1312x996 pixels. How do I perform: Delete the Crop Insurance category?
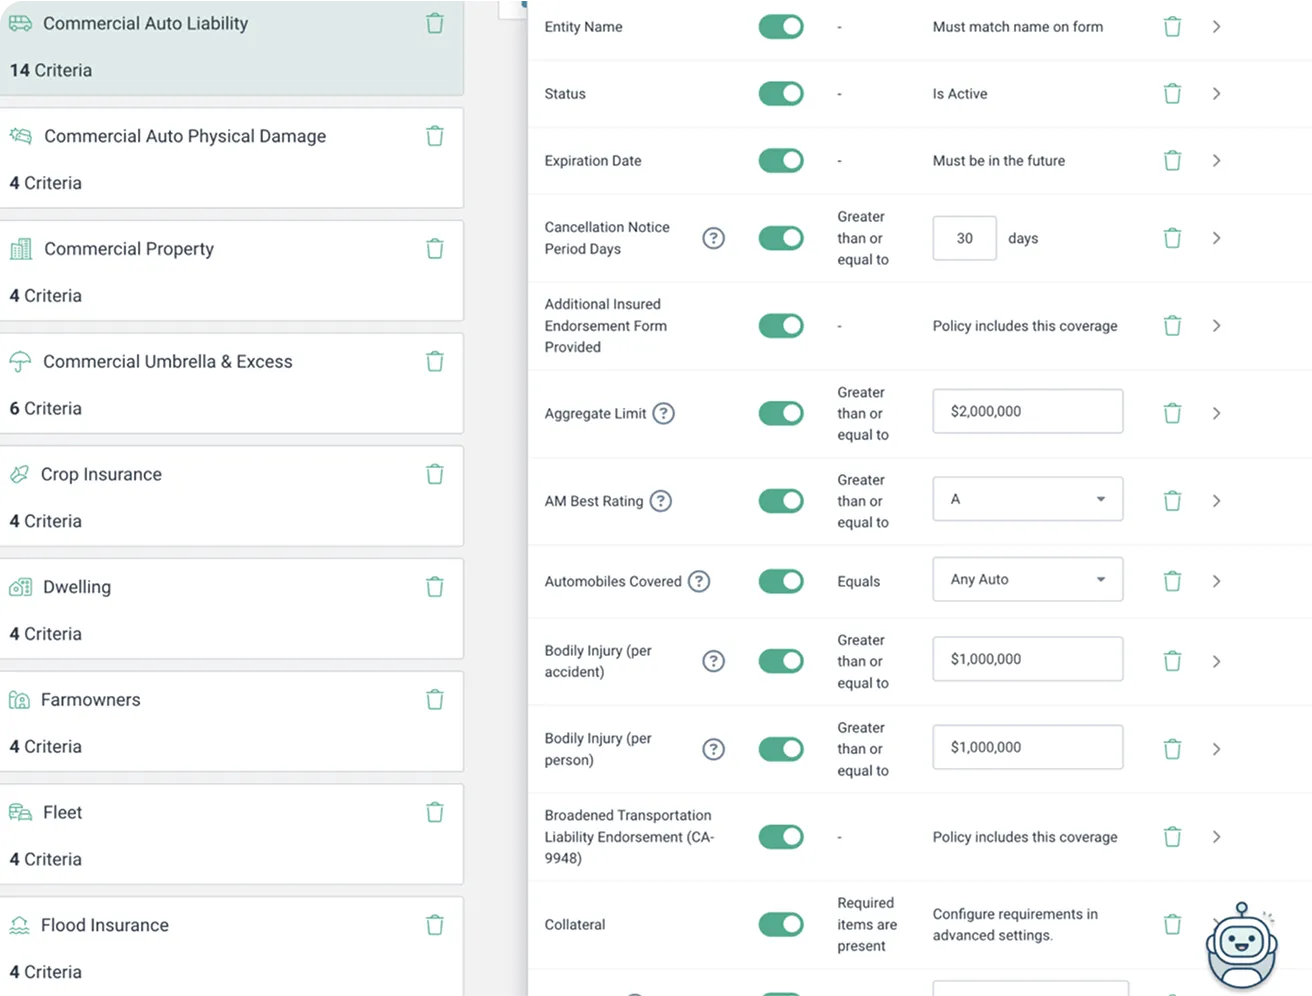(434, 473)
